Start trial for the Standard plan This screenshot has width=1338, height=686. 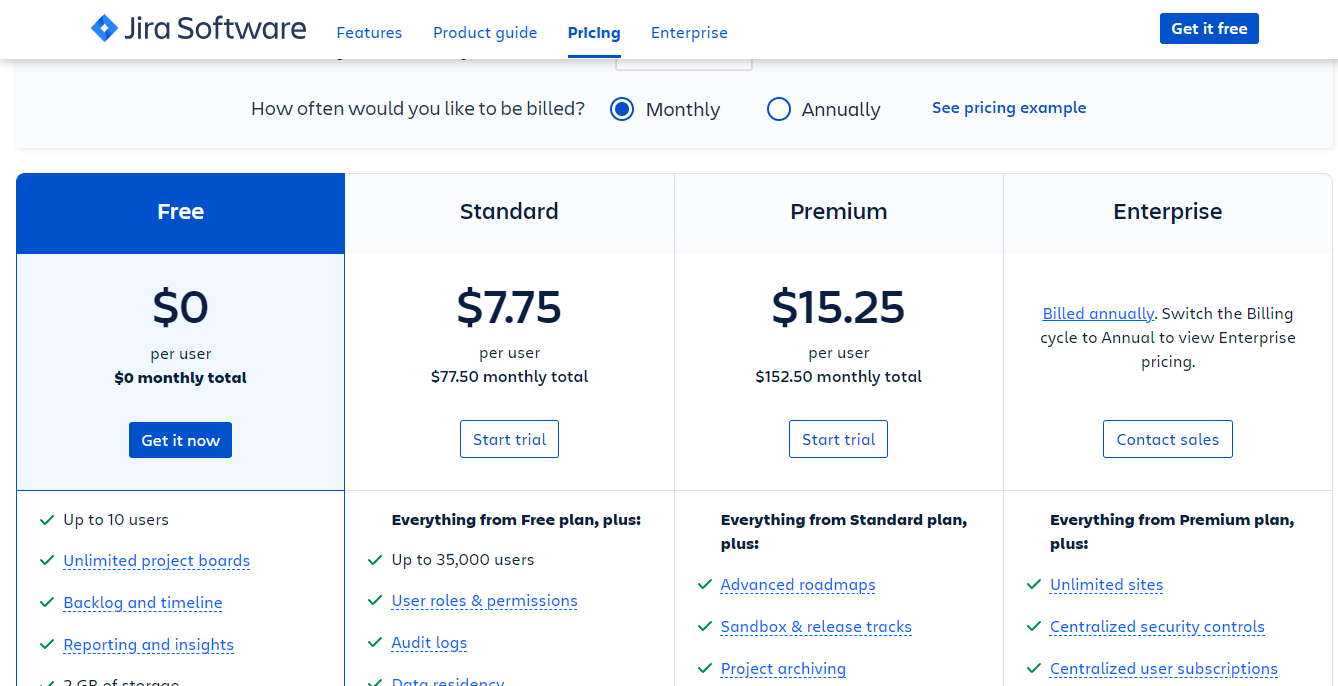point(509,439)
